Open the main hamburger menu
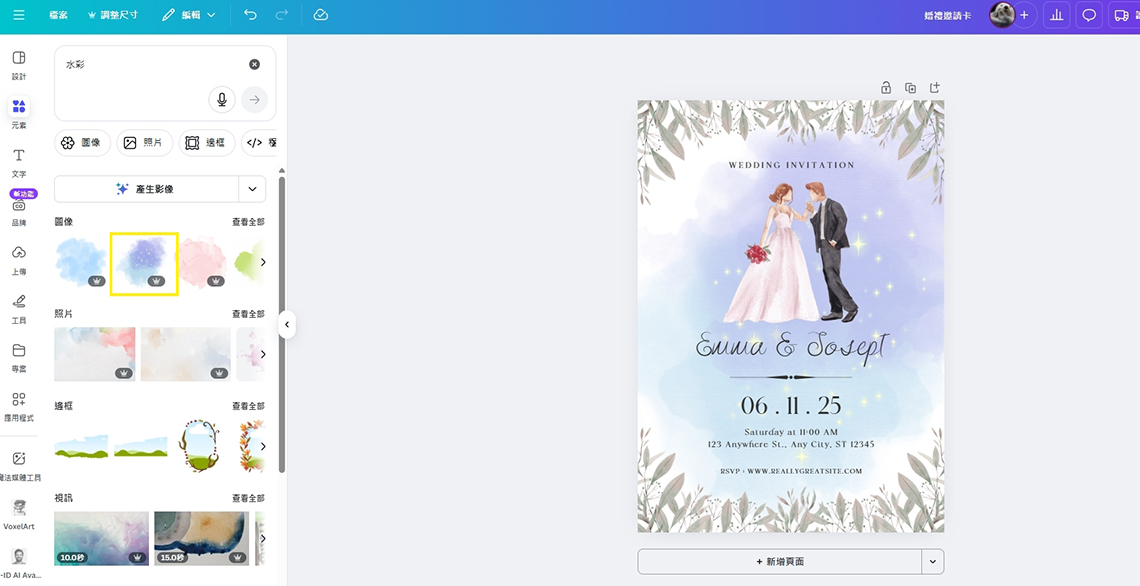The image size is (1140, 586). pyautogui.click(x=19, y=15)
